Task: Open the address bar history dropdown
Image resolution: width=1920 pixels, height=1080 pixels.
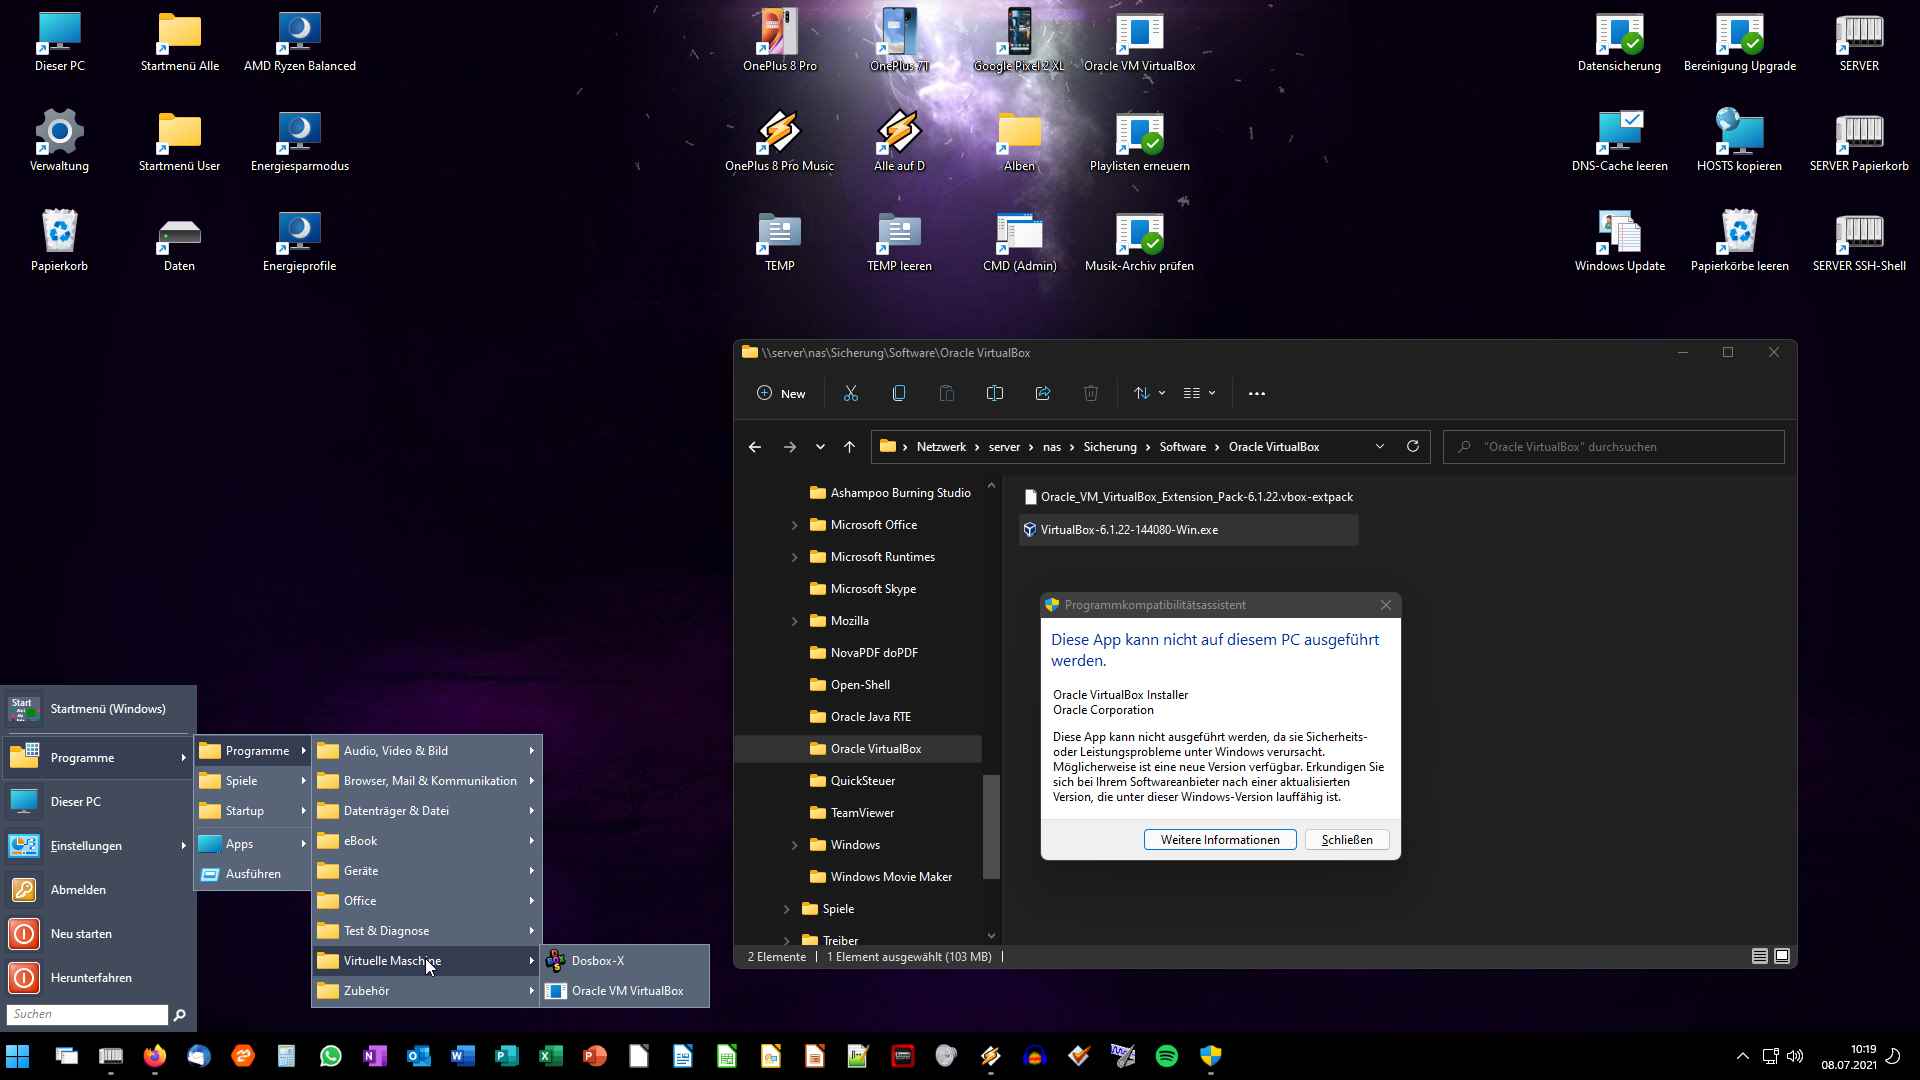Action: pos(1380,447)
